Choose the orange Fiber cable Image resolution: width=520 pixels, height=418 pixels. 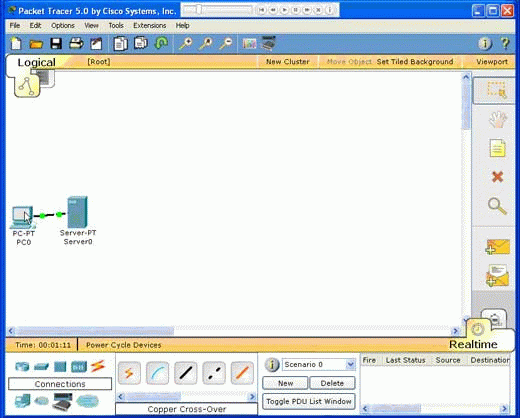point(242,373)
